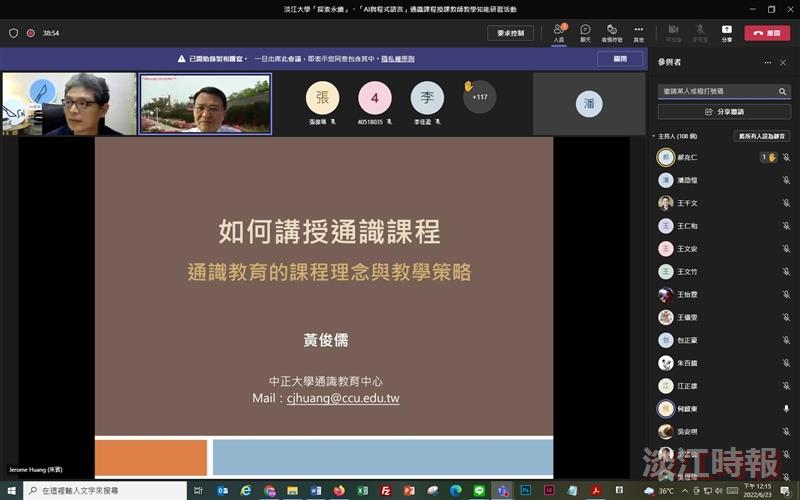
Task: Click the Share invite (分享邀請) button
Action: (x=724, y=112)
